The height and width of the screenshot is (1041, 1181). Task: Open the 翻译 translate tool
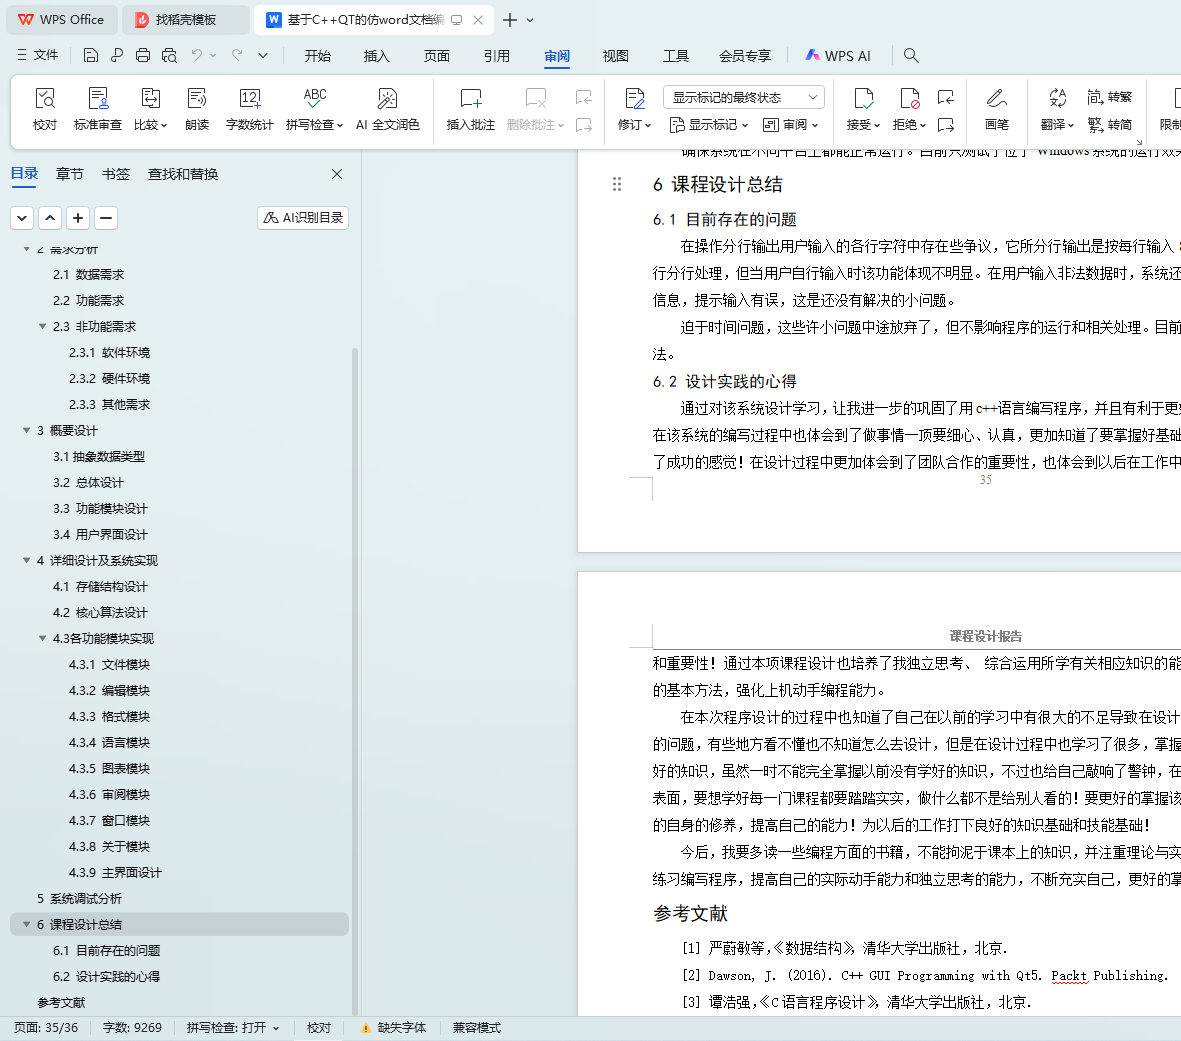1057,108
